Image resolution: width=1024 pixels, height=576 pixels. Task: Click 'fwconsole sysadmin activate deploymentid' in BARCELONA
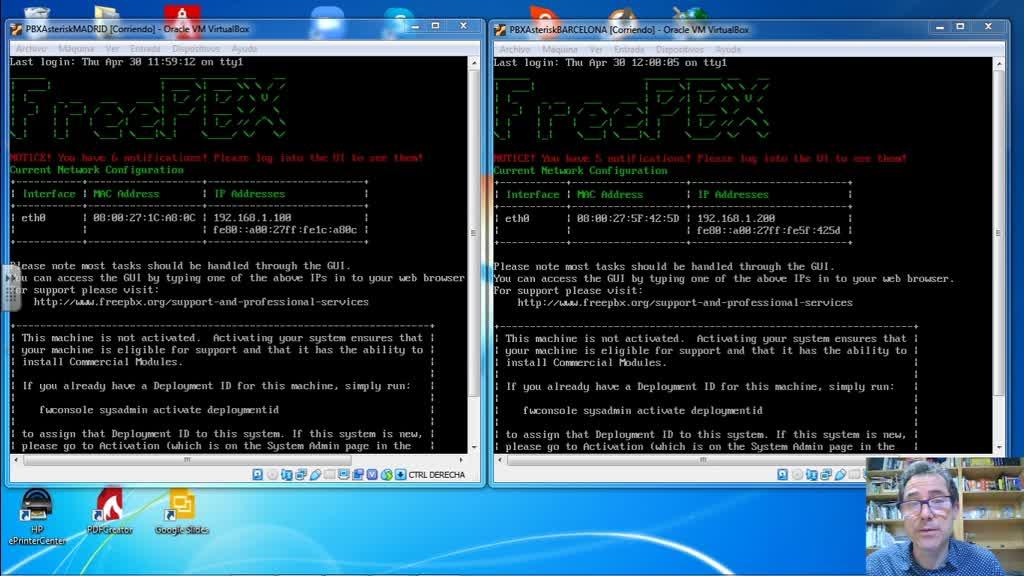(x=643, y=410)
